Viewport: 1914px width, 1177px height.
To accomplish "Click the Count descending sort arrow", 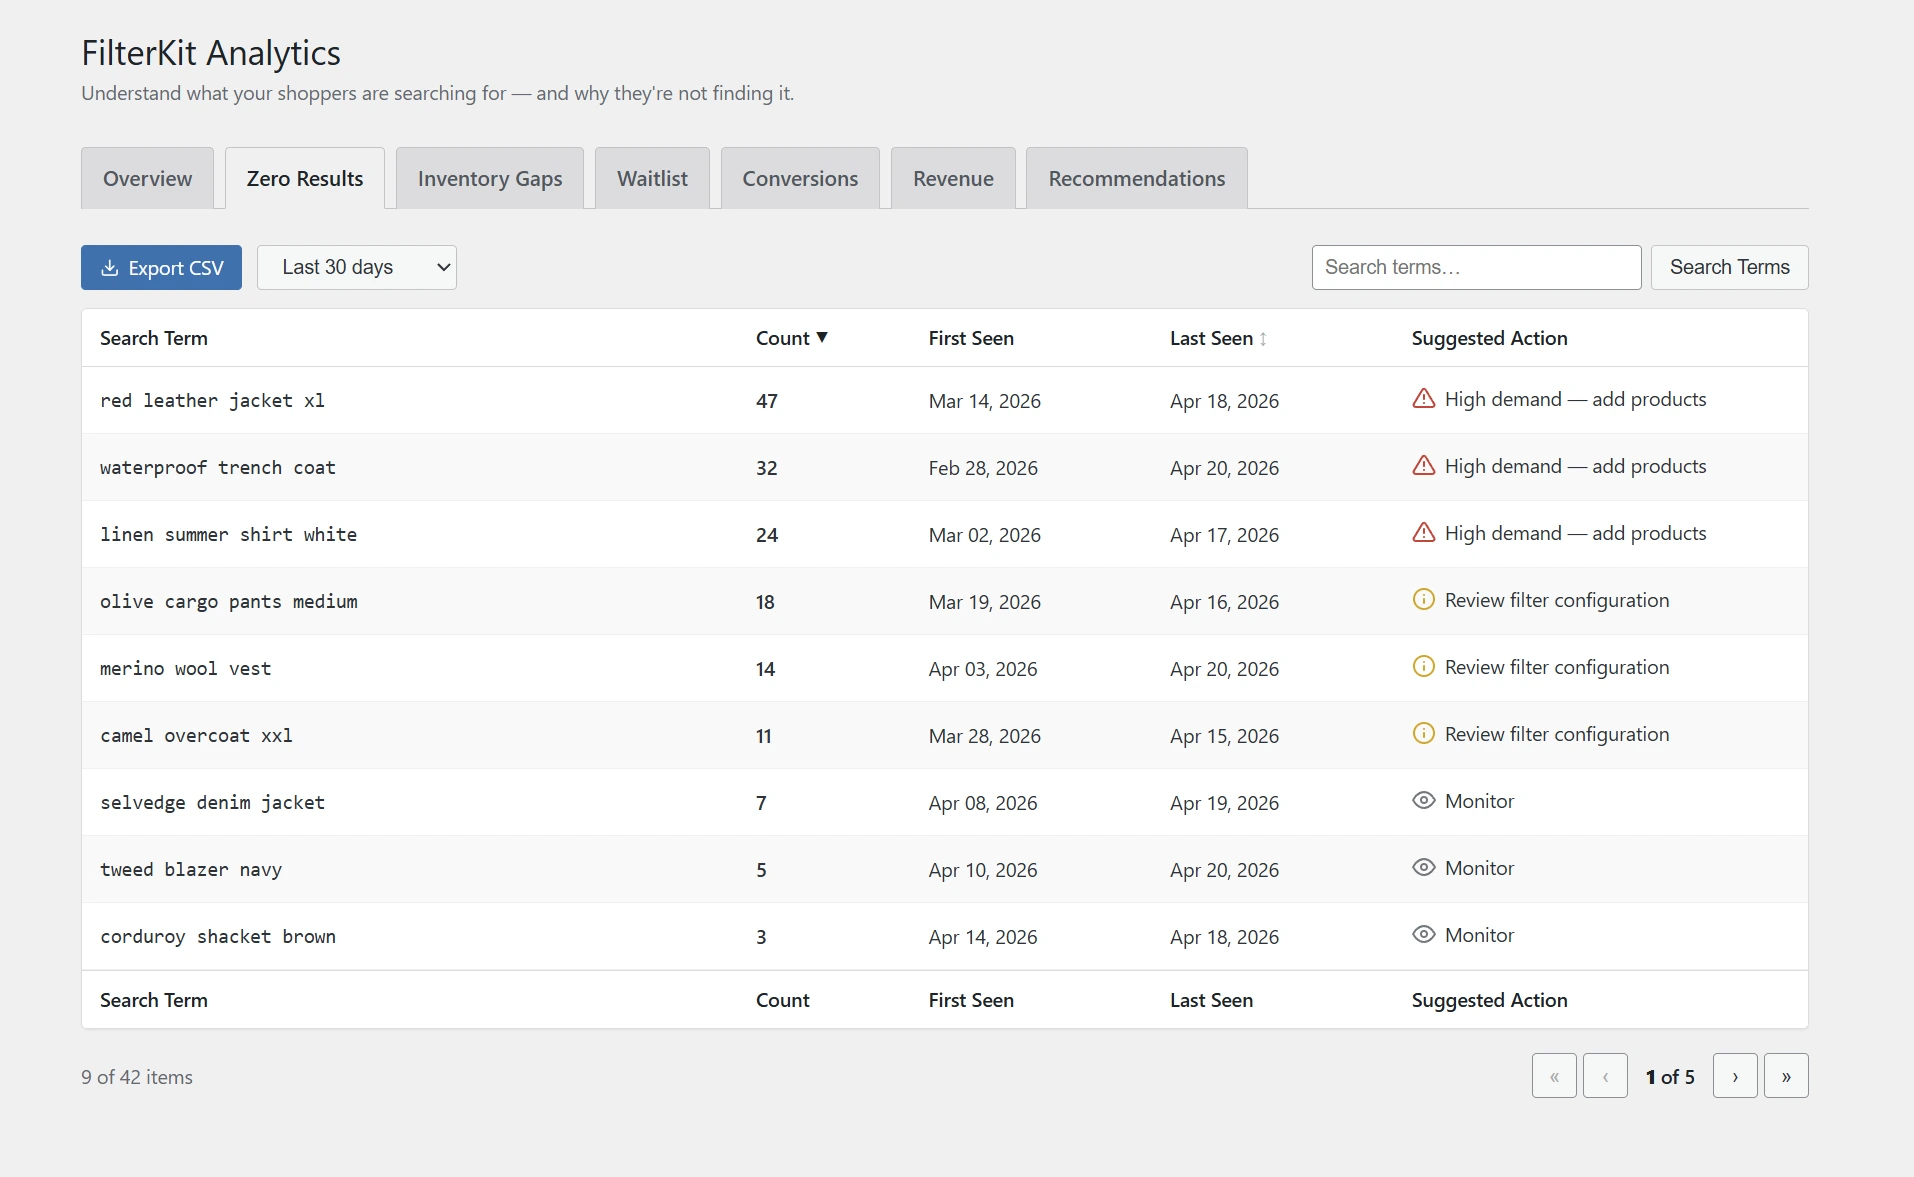I will pos(822,338).
